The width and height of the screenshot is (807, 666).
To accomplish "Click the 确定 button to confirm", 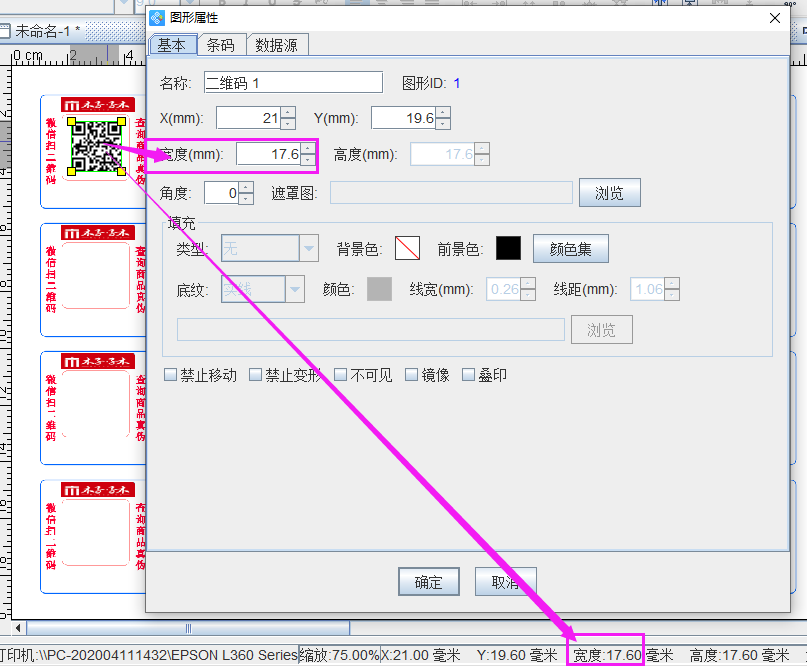I will coord(428,581).
